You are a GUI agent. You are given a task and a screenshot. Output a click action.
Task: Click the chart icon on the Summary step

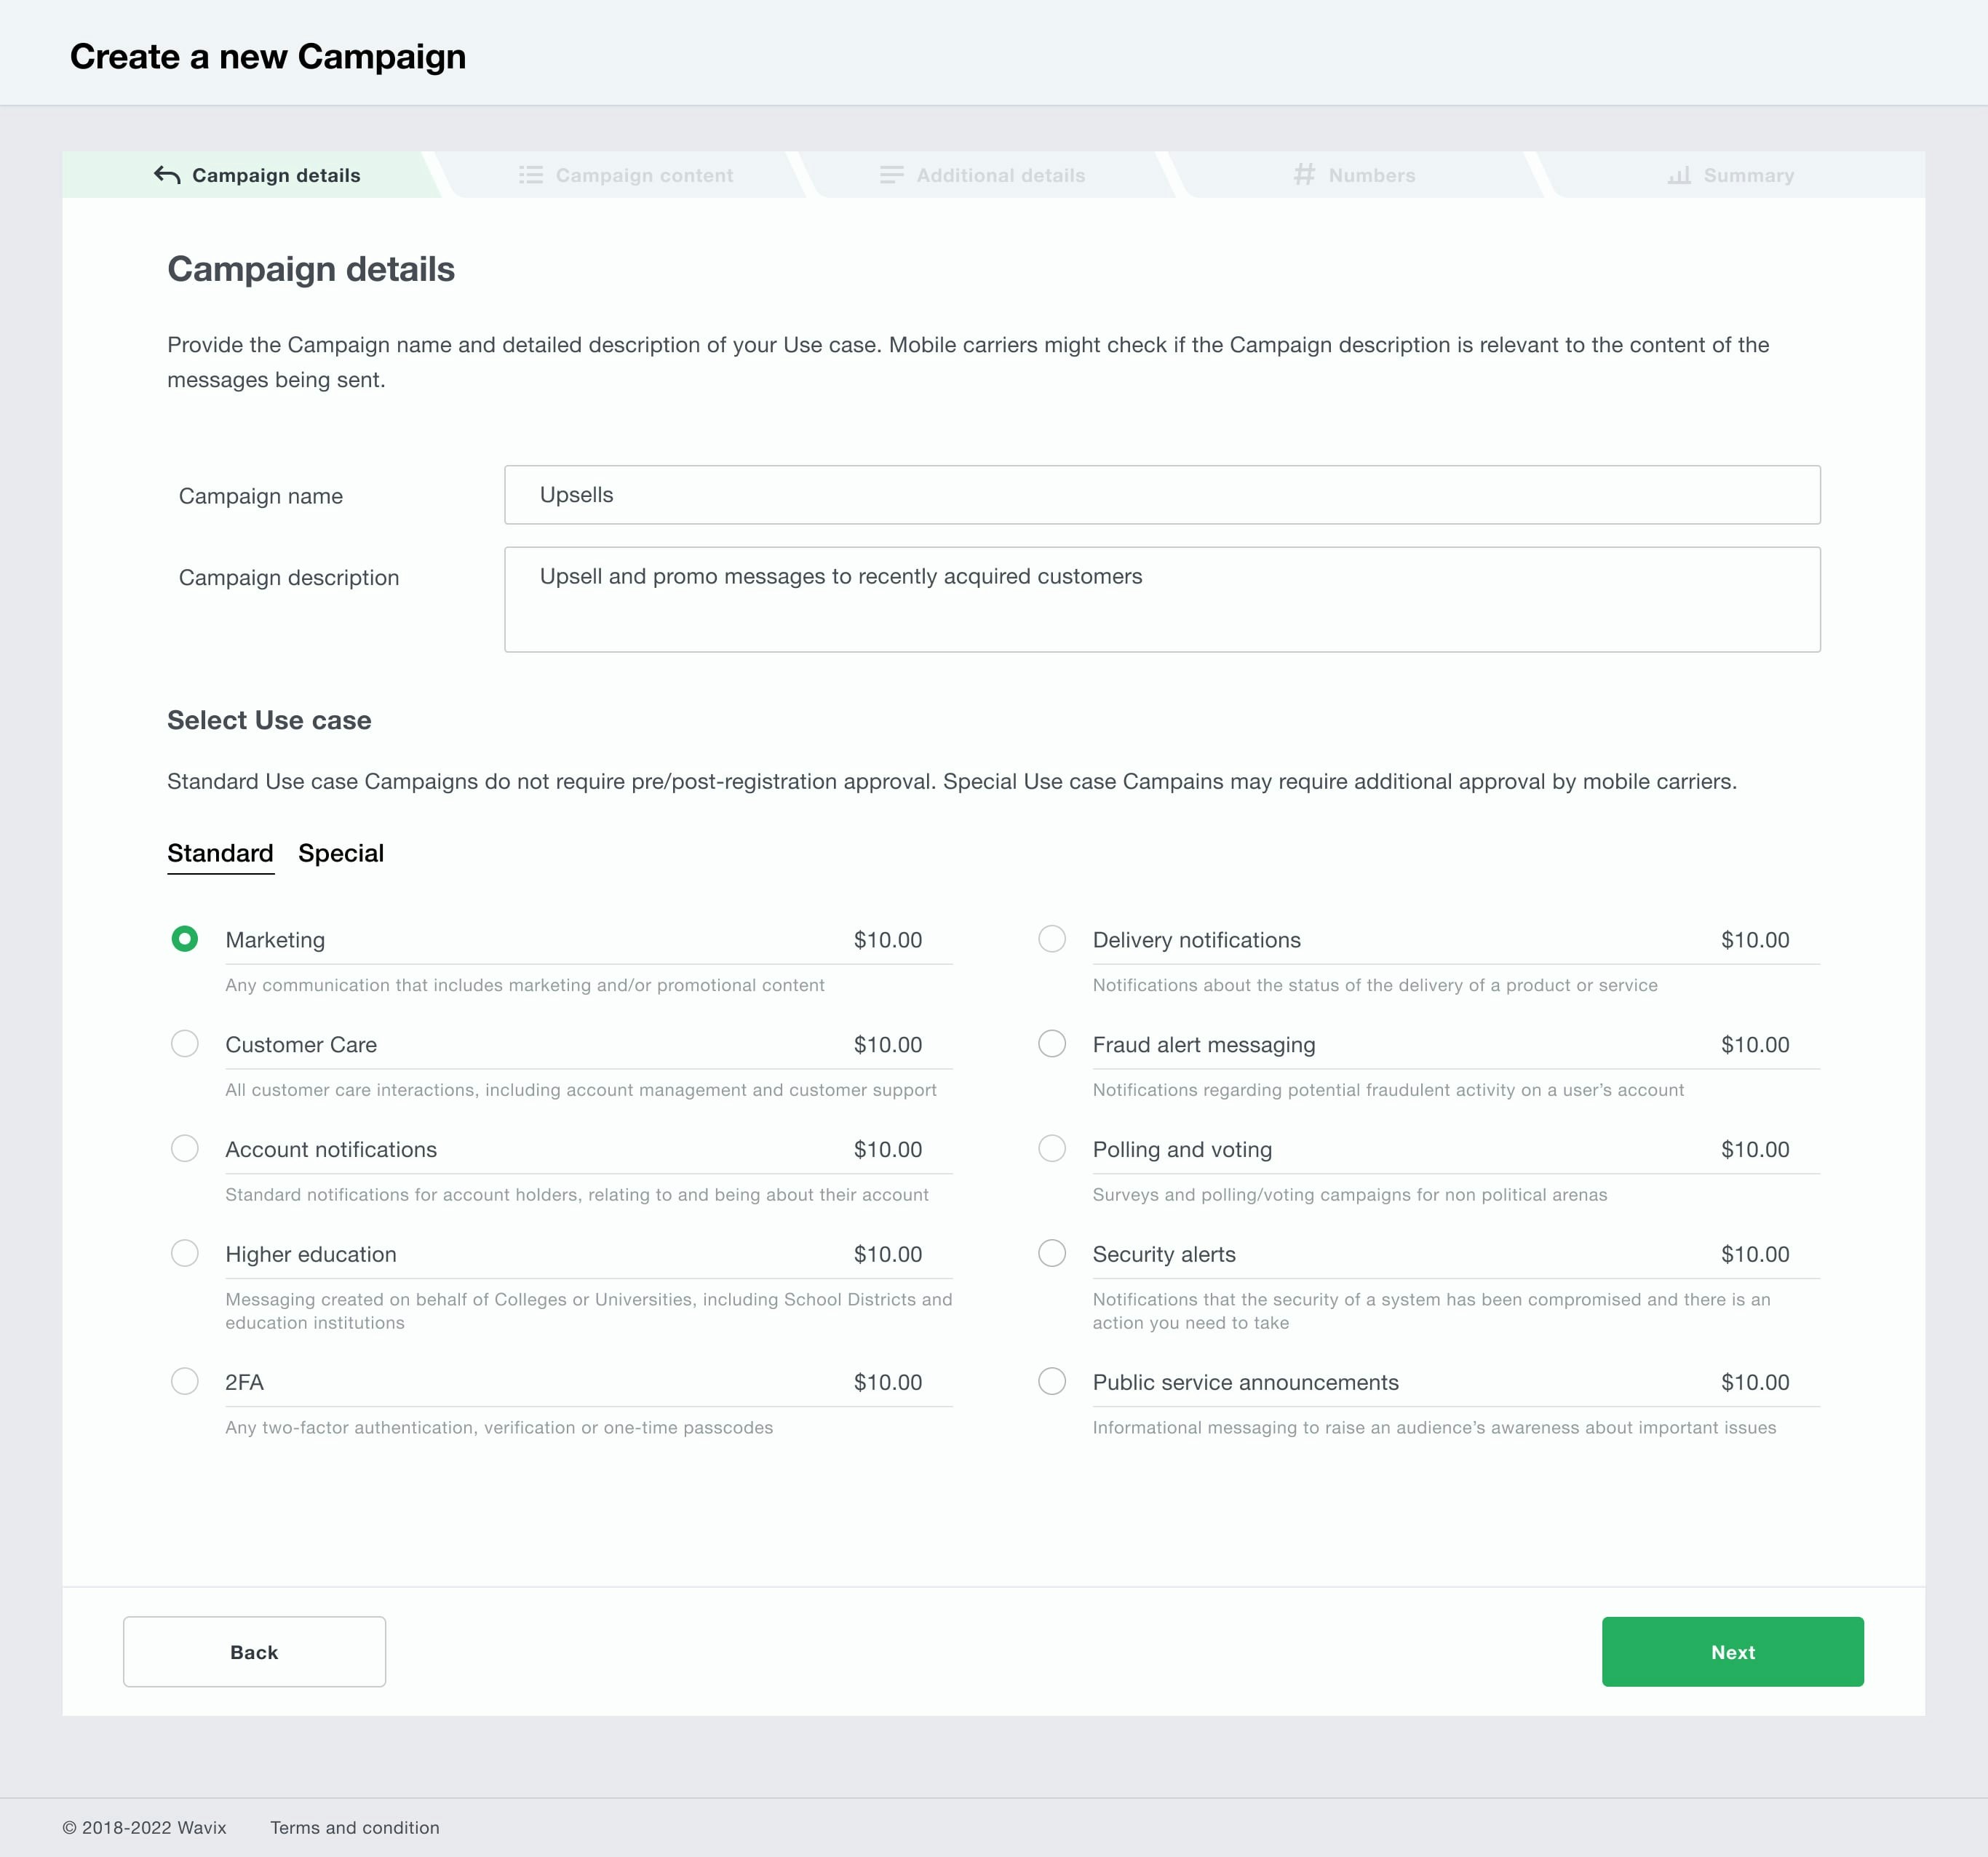[x=1678, y=174]
